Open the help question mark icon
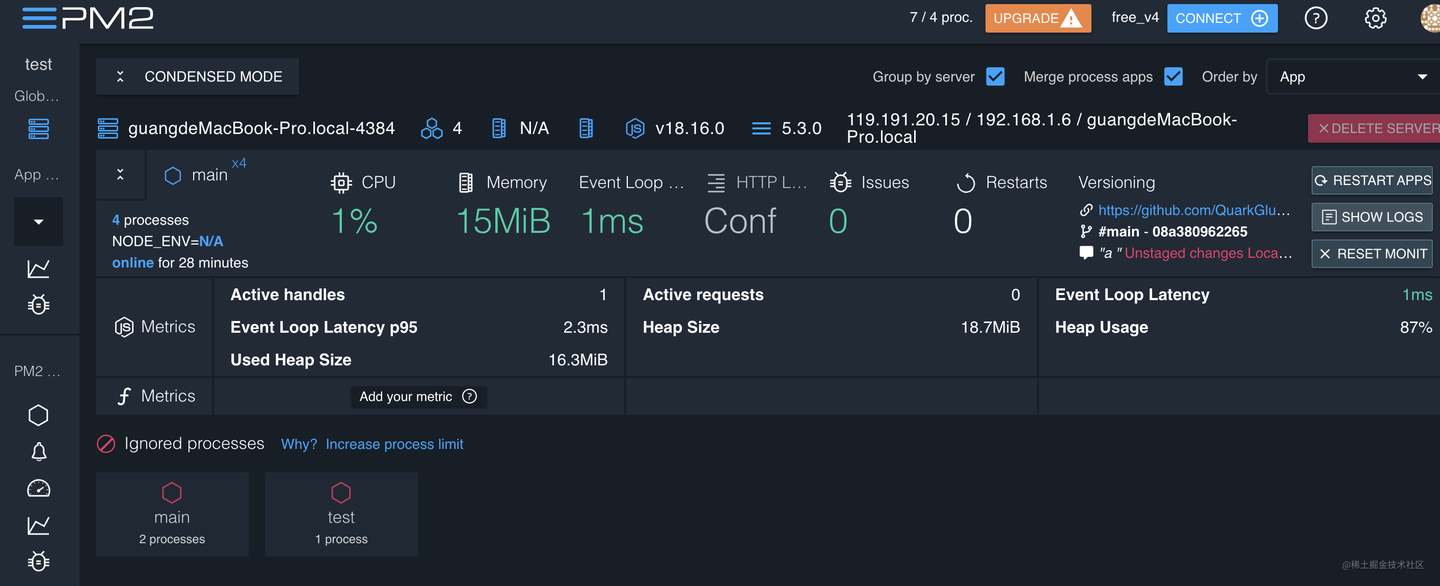Screen dimensions: 1440x586 click(x=1315, y=17)
